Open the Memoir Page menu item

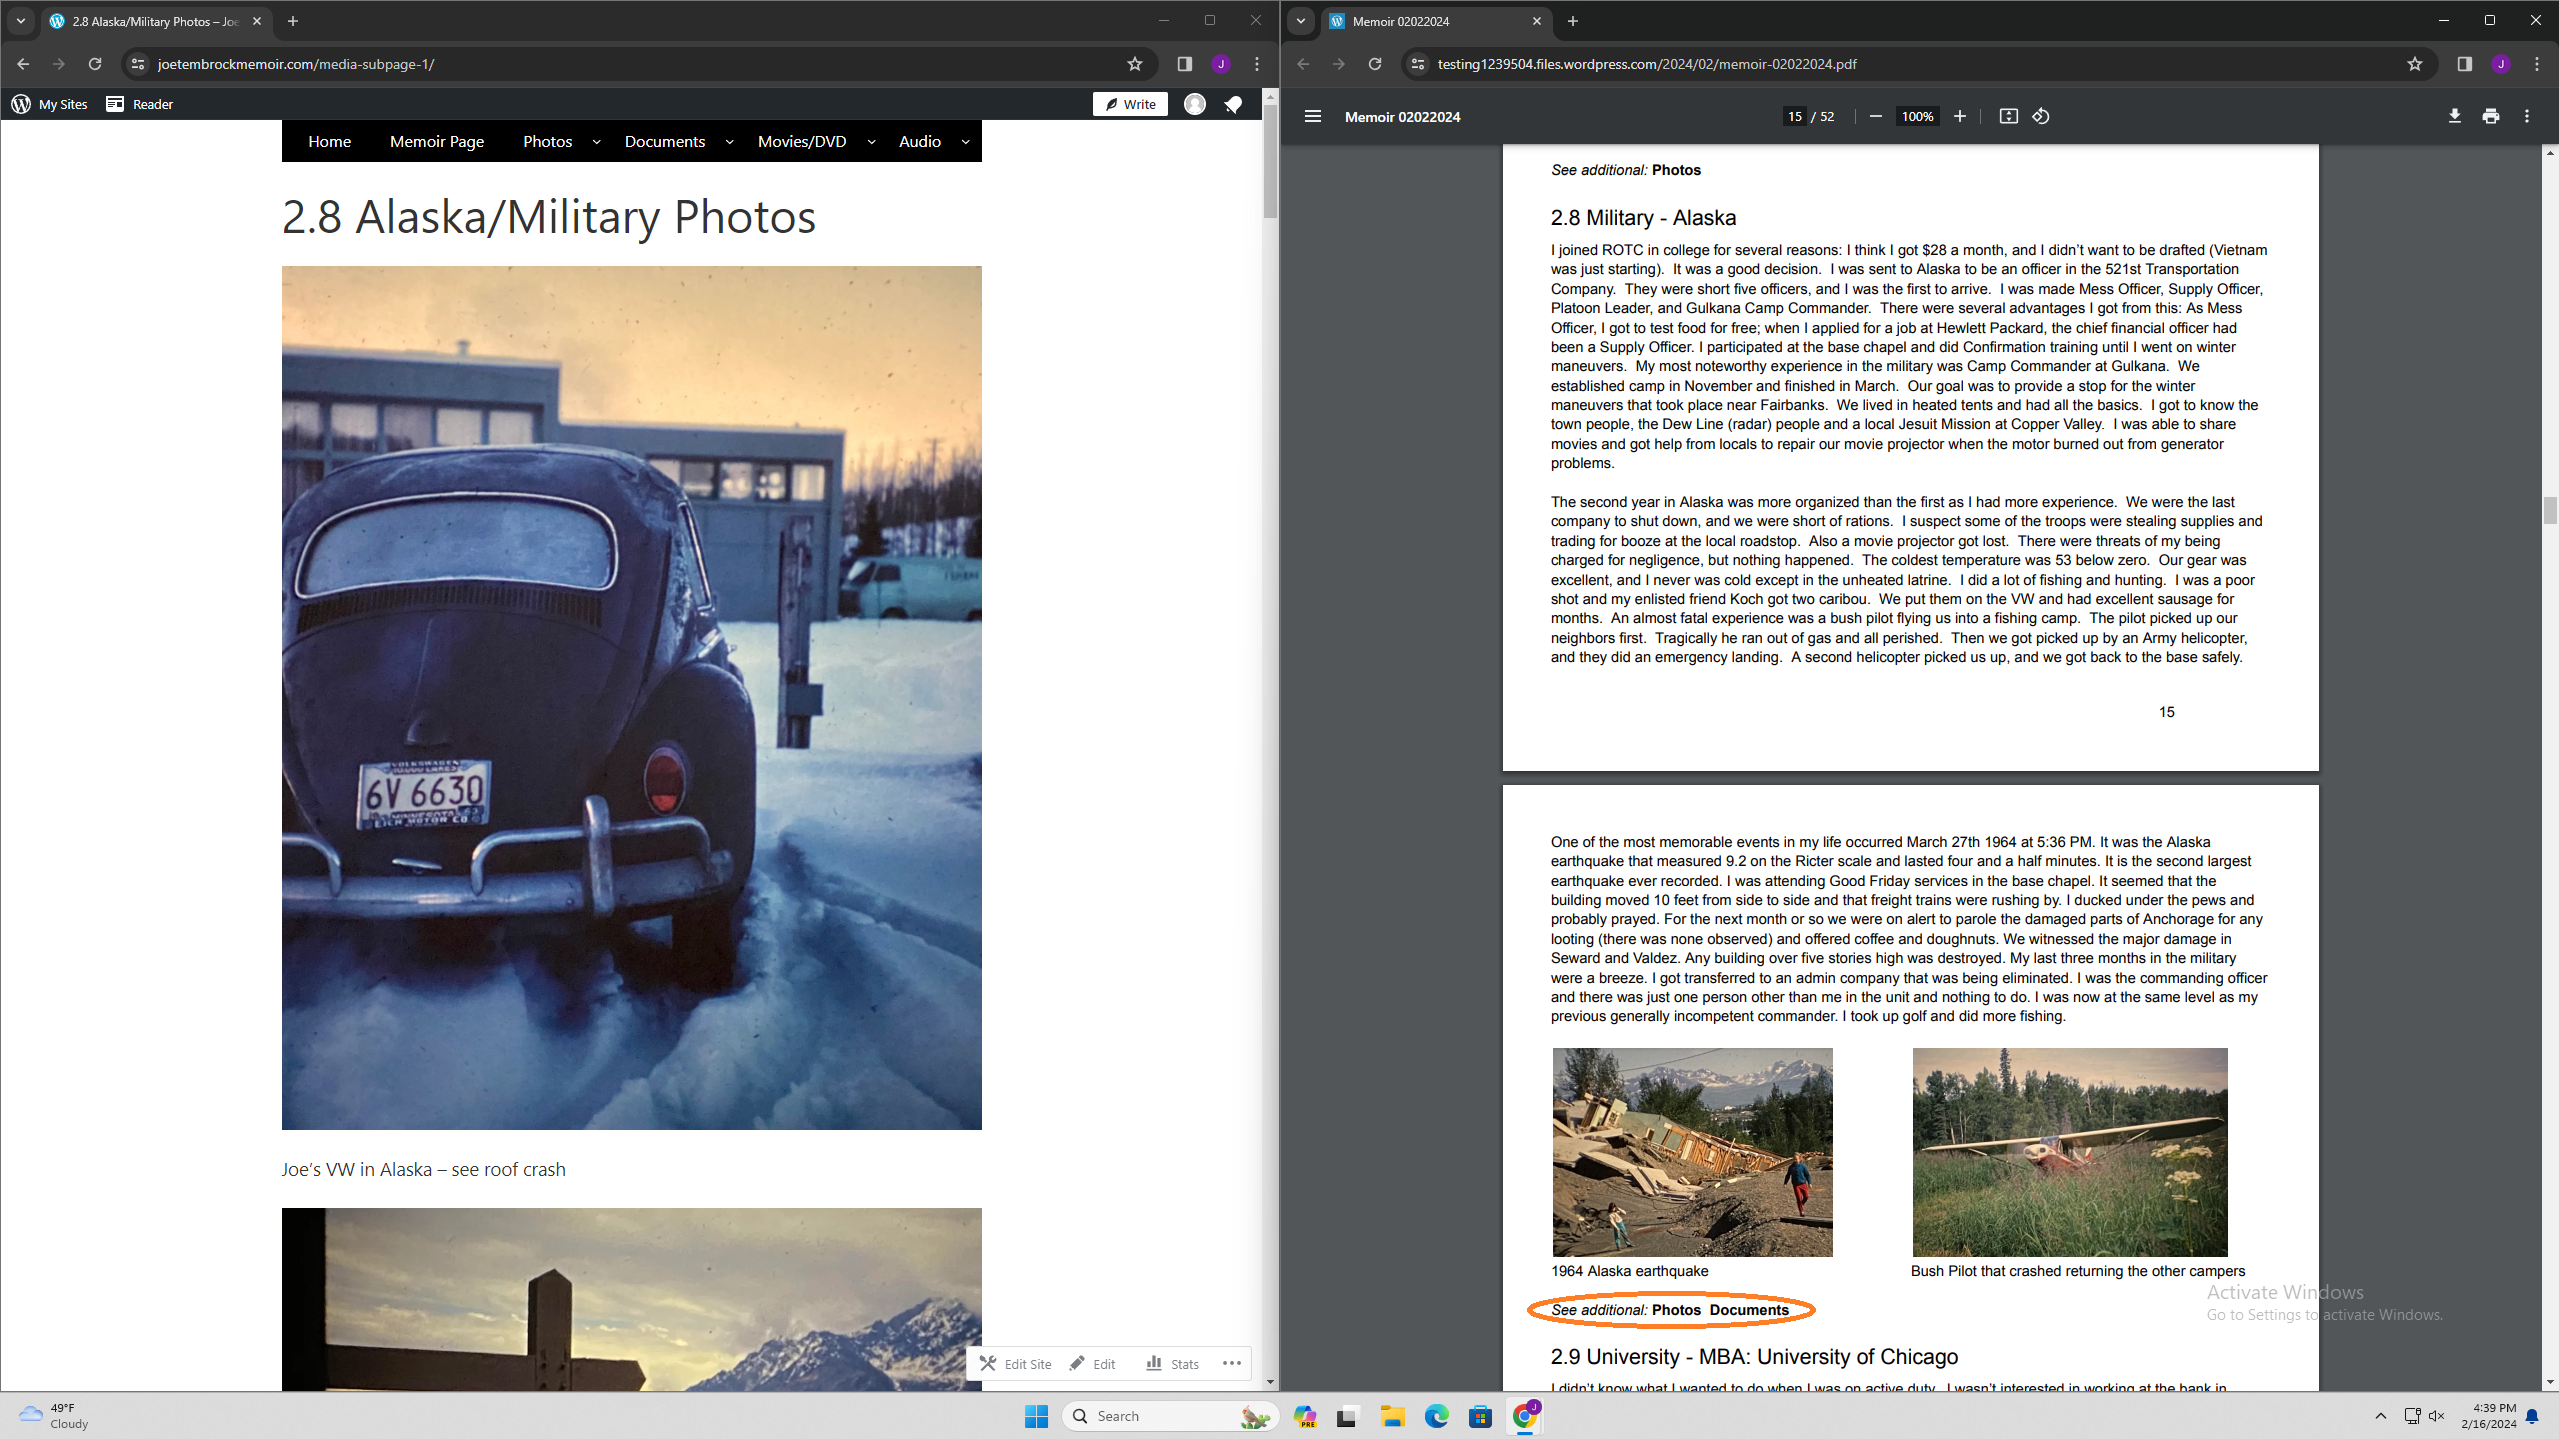[436, 141]
